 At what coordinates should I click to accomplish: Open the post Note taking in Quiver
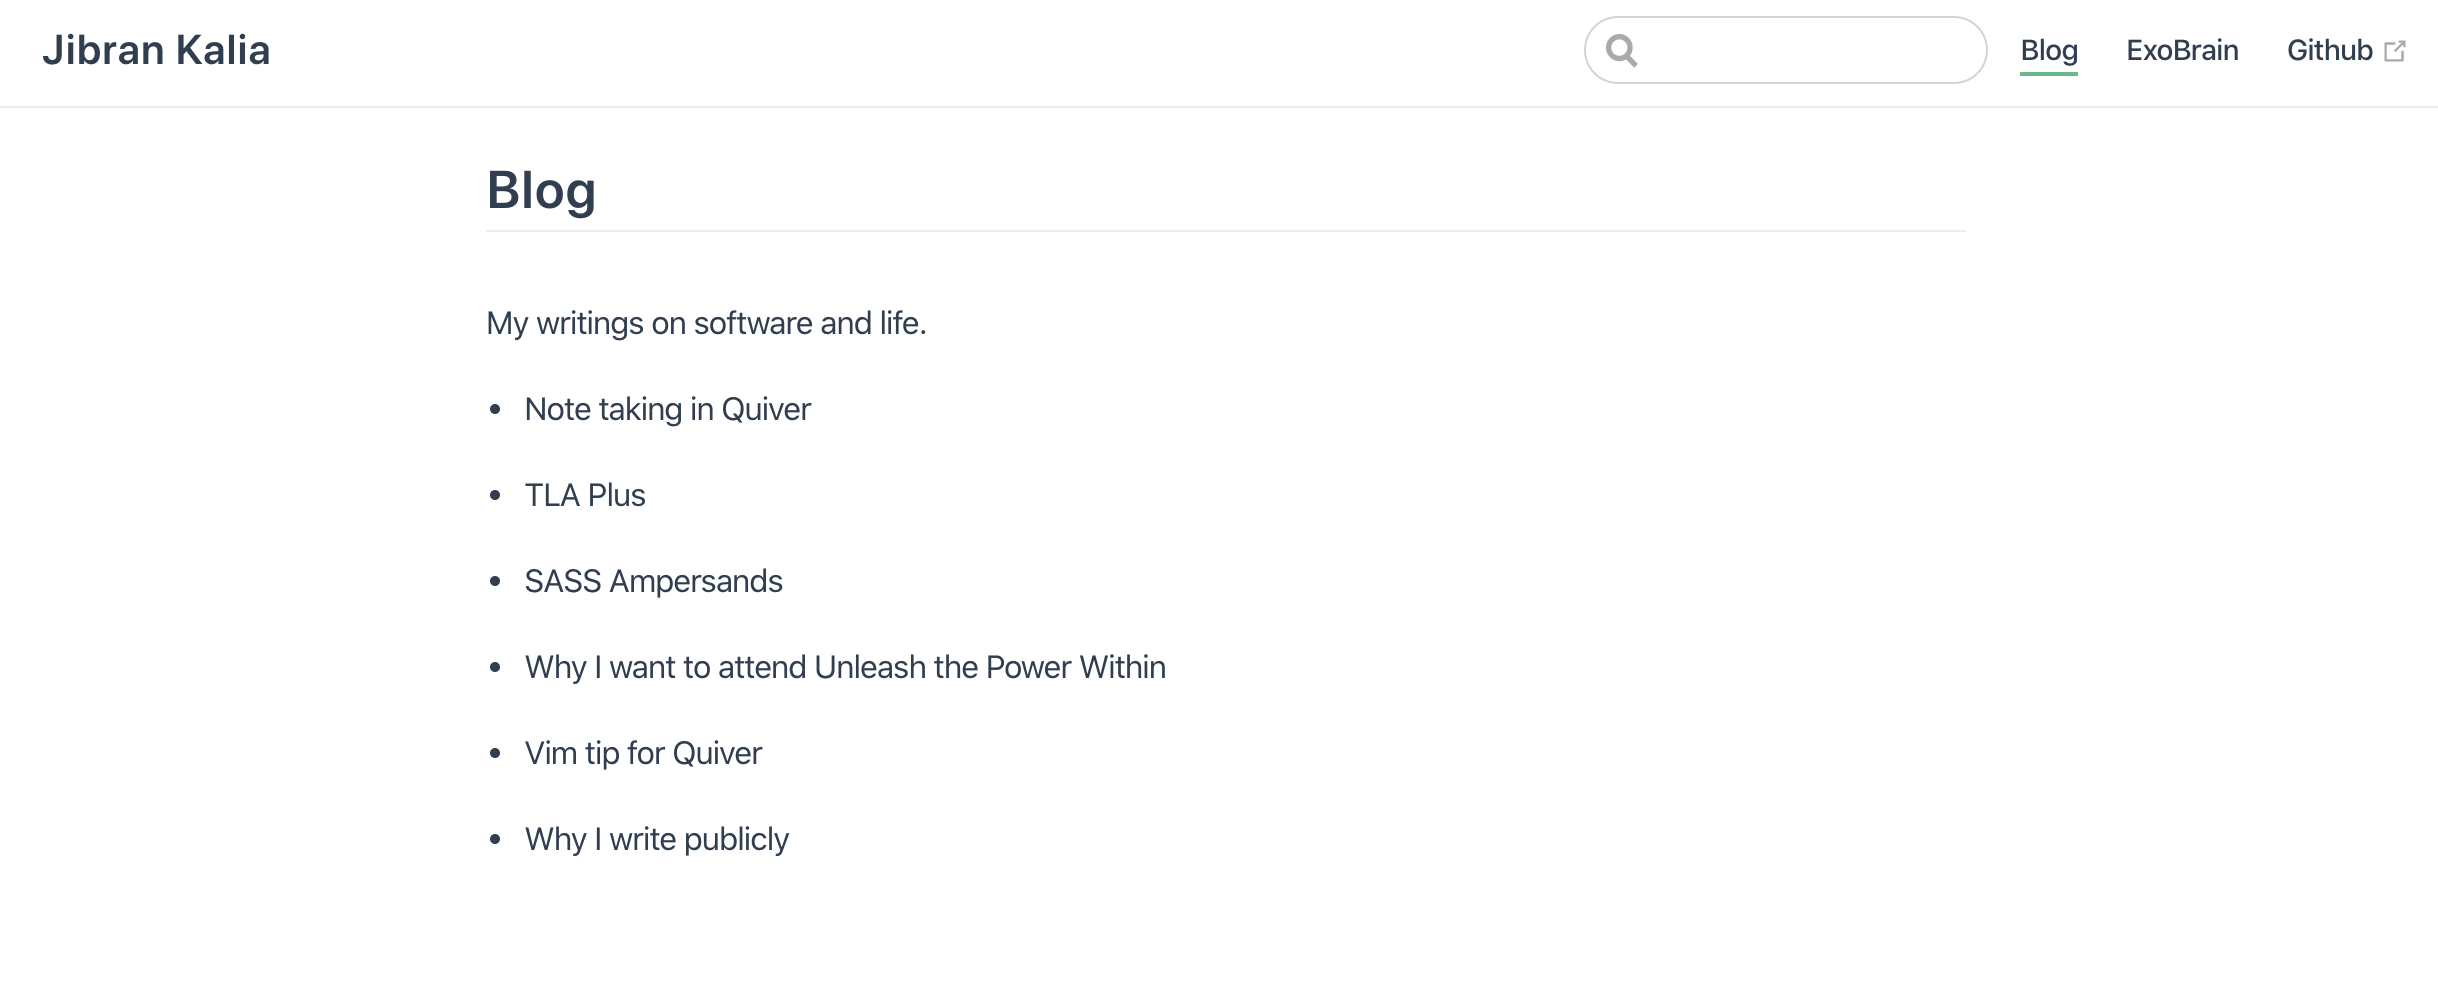click(x=667, y=408)
